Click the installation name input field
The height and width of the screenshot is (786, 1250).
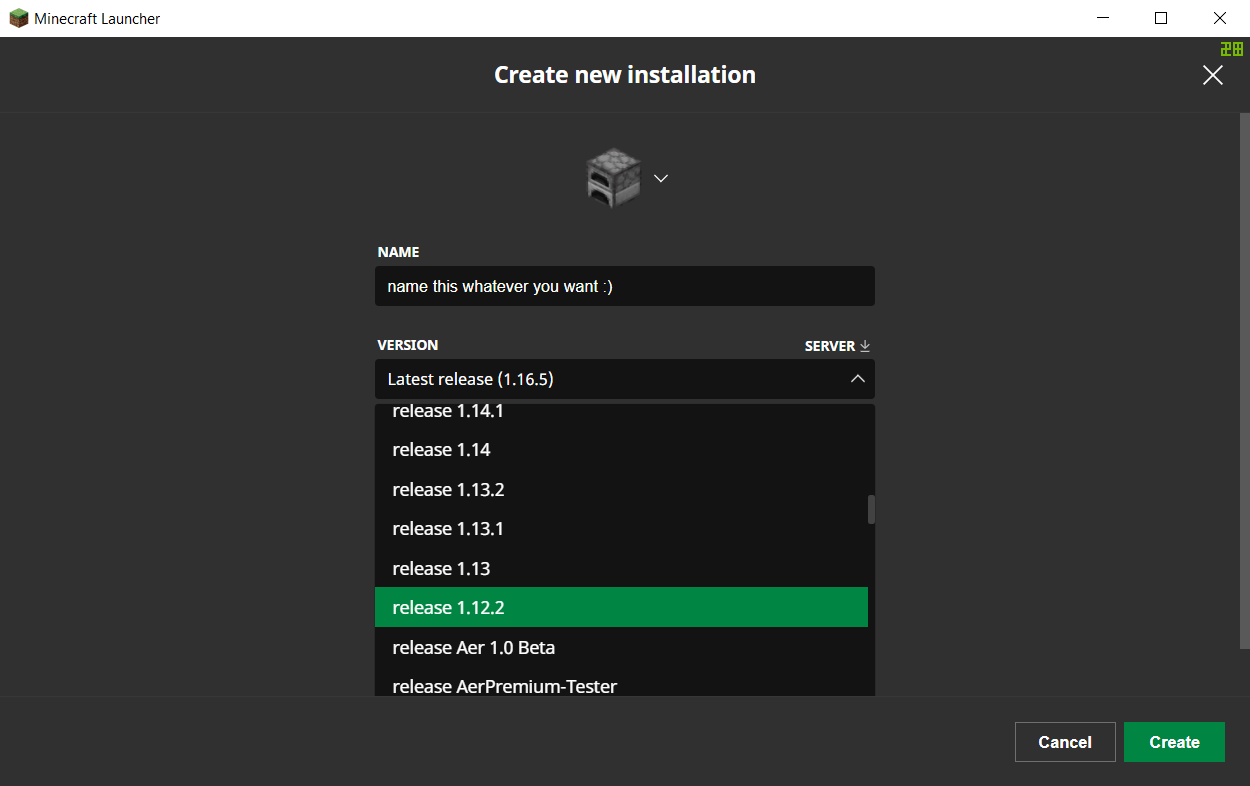point(625,286)
